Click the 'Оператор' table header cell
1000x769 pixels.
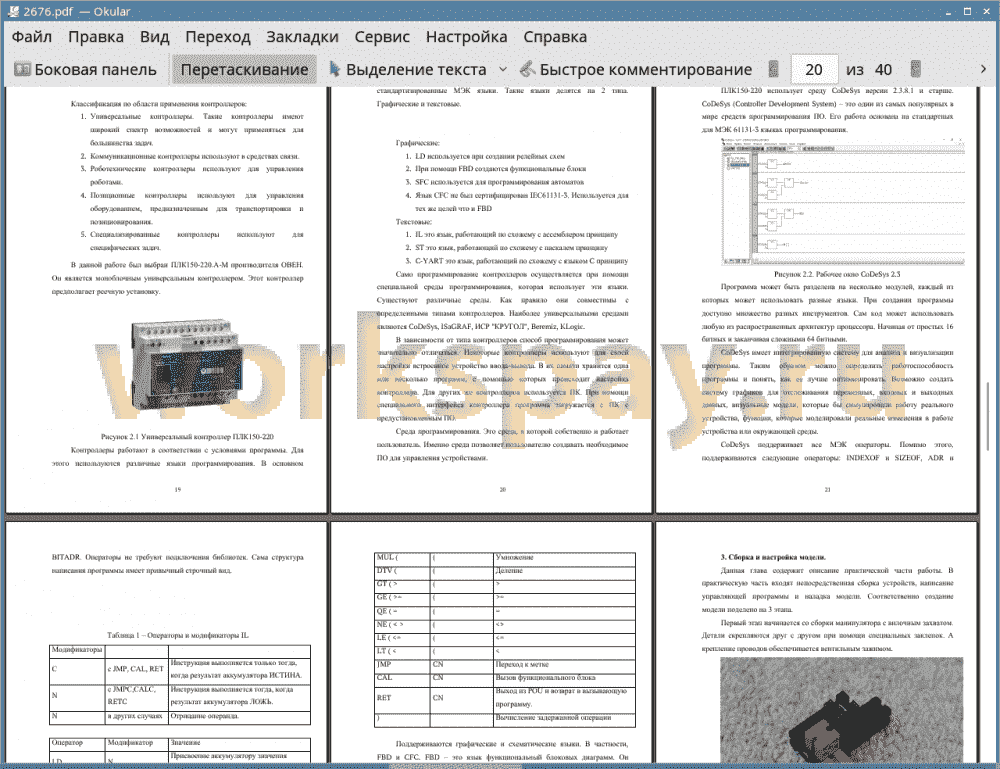(77, 743)
